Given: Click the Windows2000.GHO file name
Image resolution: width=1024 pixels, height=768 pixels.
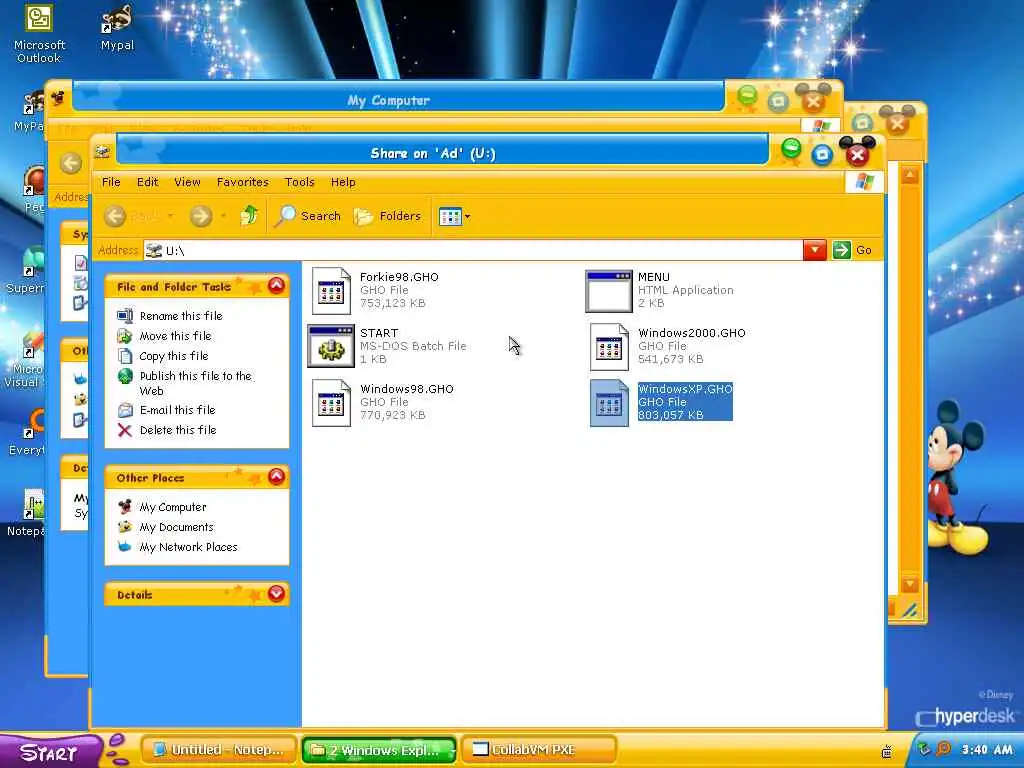Looking at the screenshot, I should [x=692, y=333].
